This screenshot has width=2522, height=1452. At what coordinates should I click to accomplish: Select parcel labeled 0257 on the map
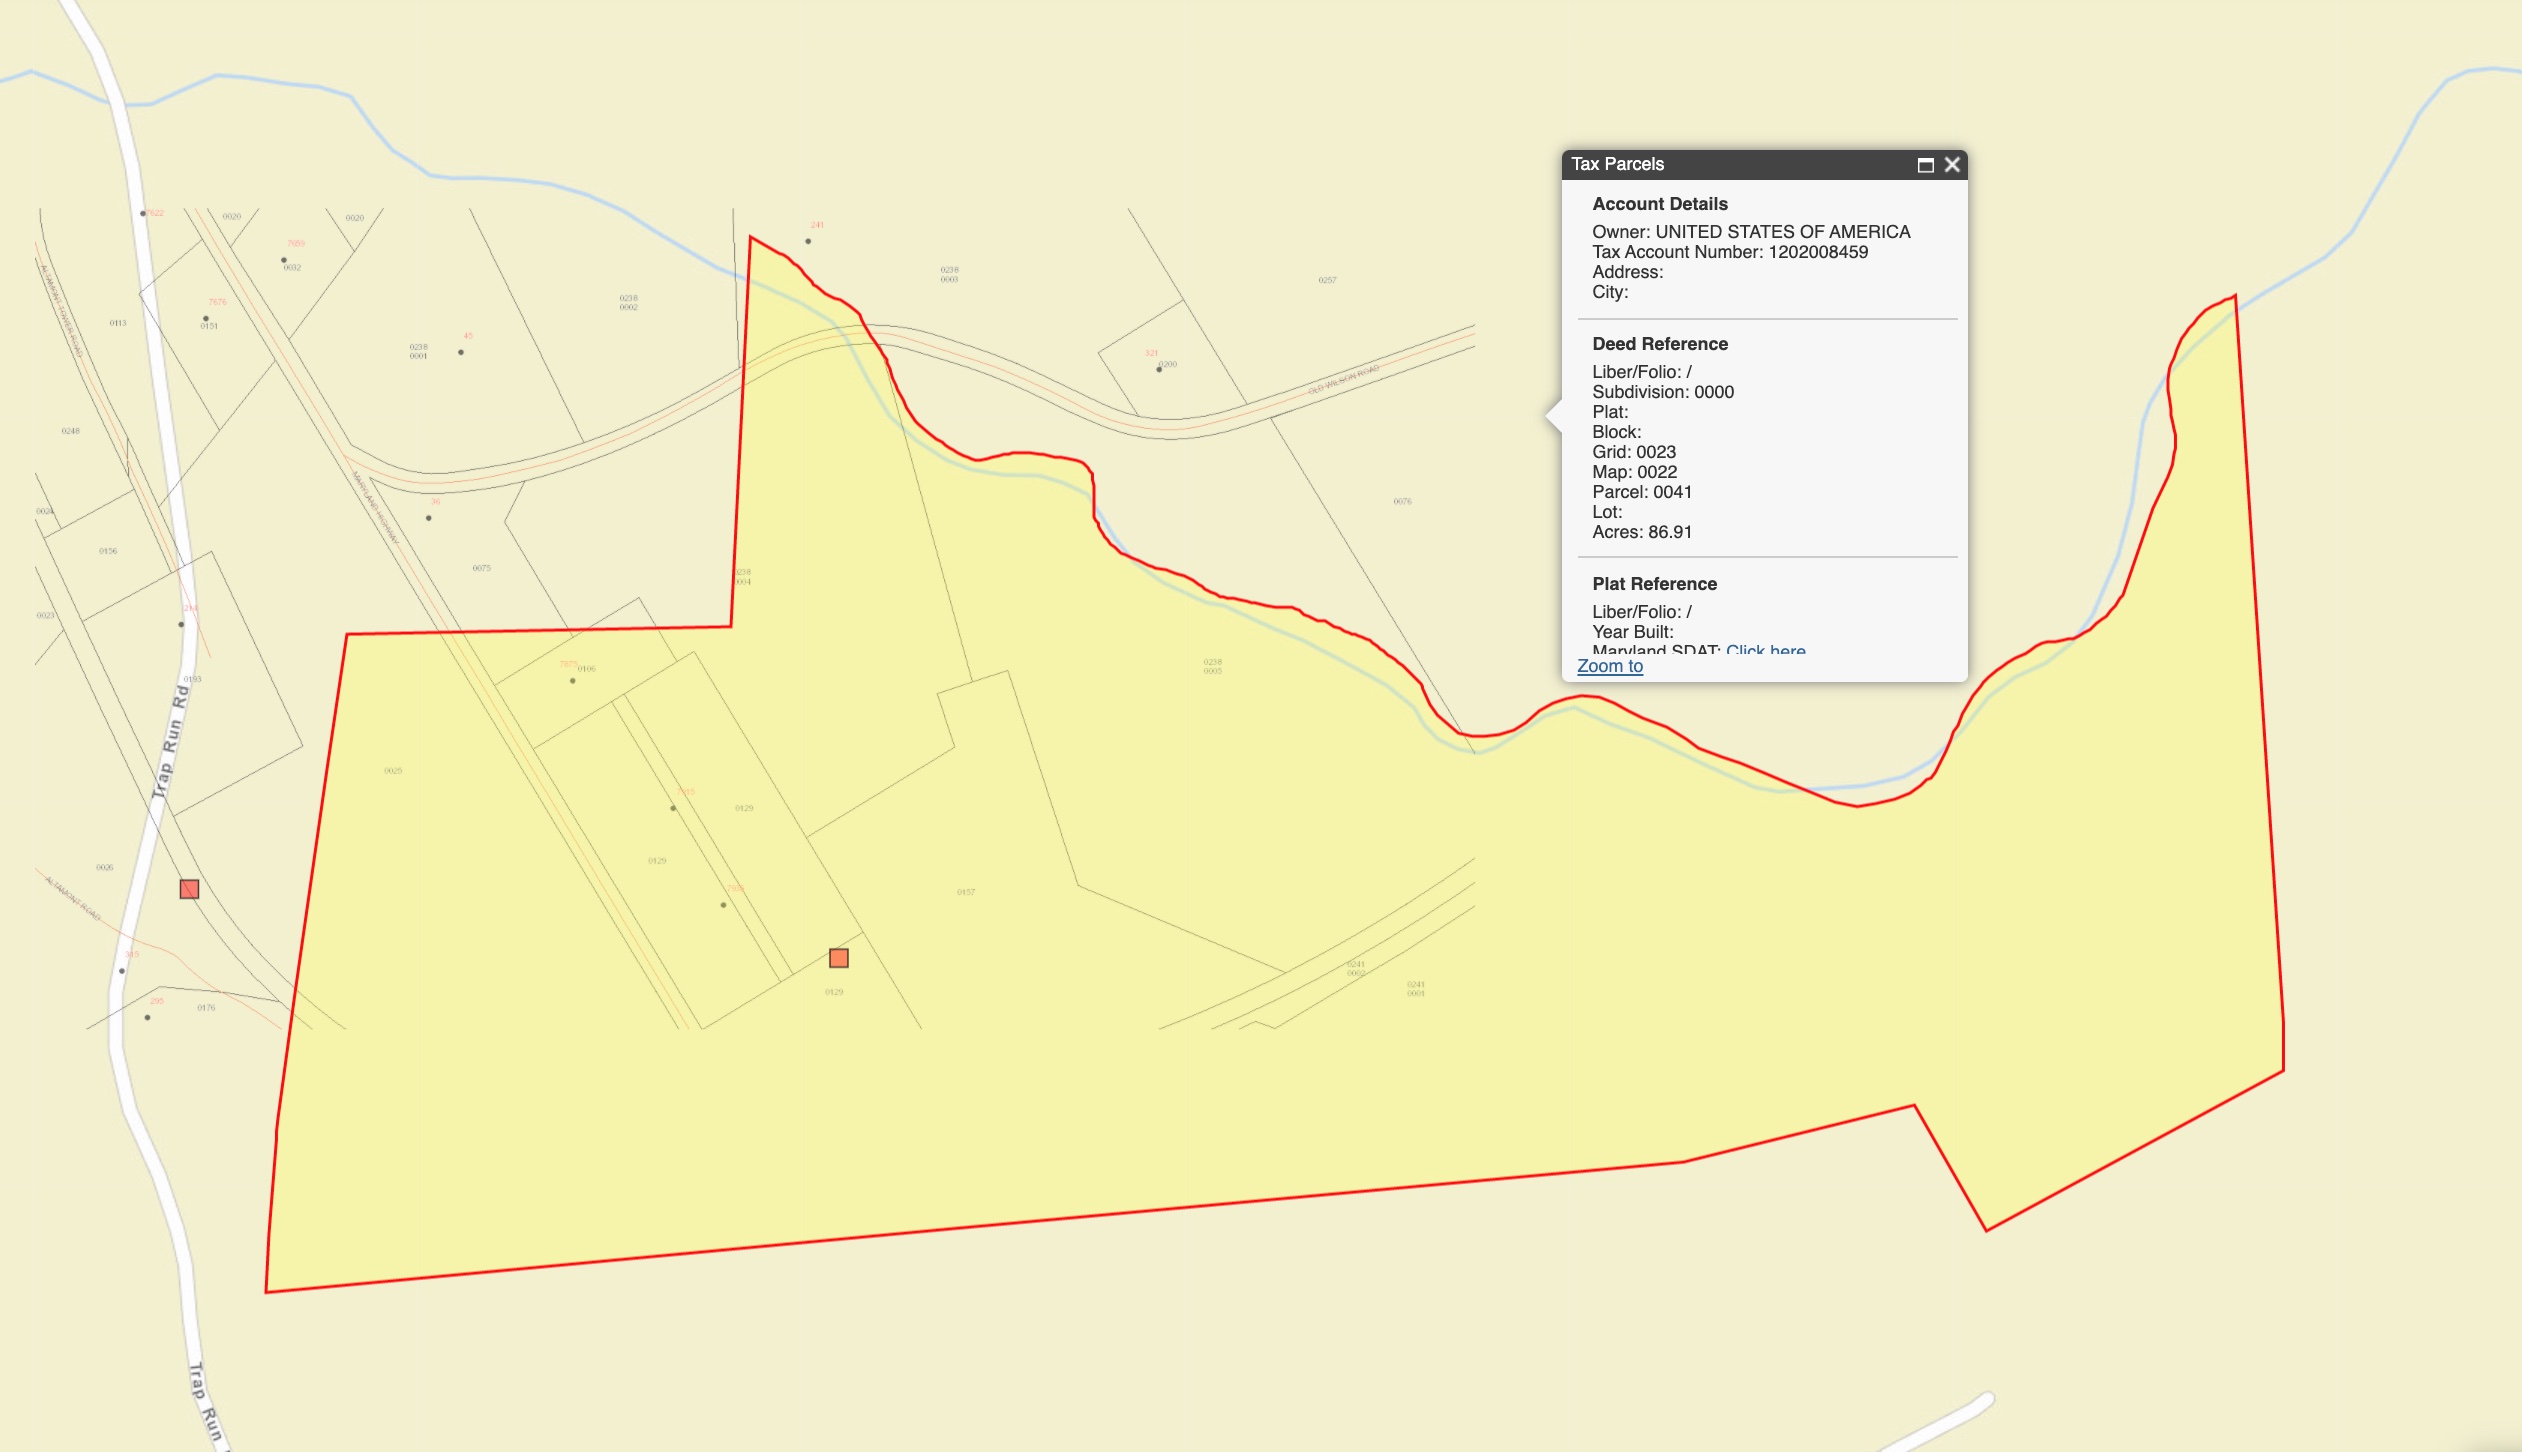(x=1327, y=280)
